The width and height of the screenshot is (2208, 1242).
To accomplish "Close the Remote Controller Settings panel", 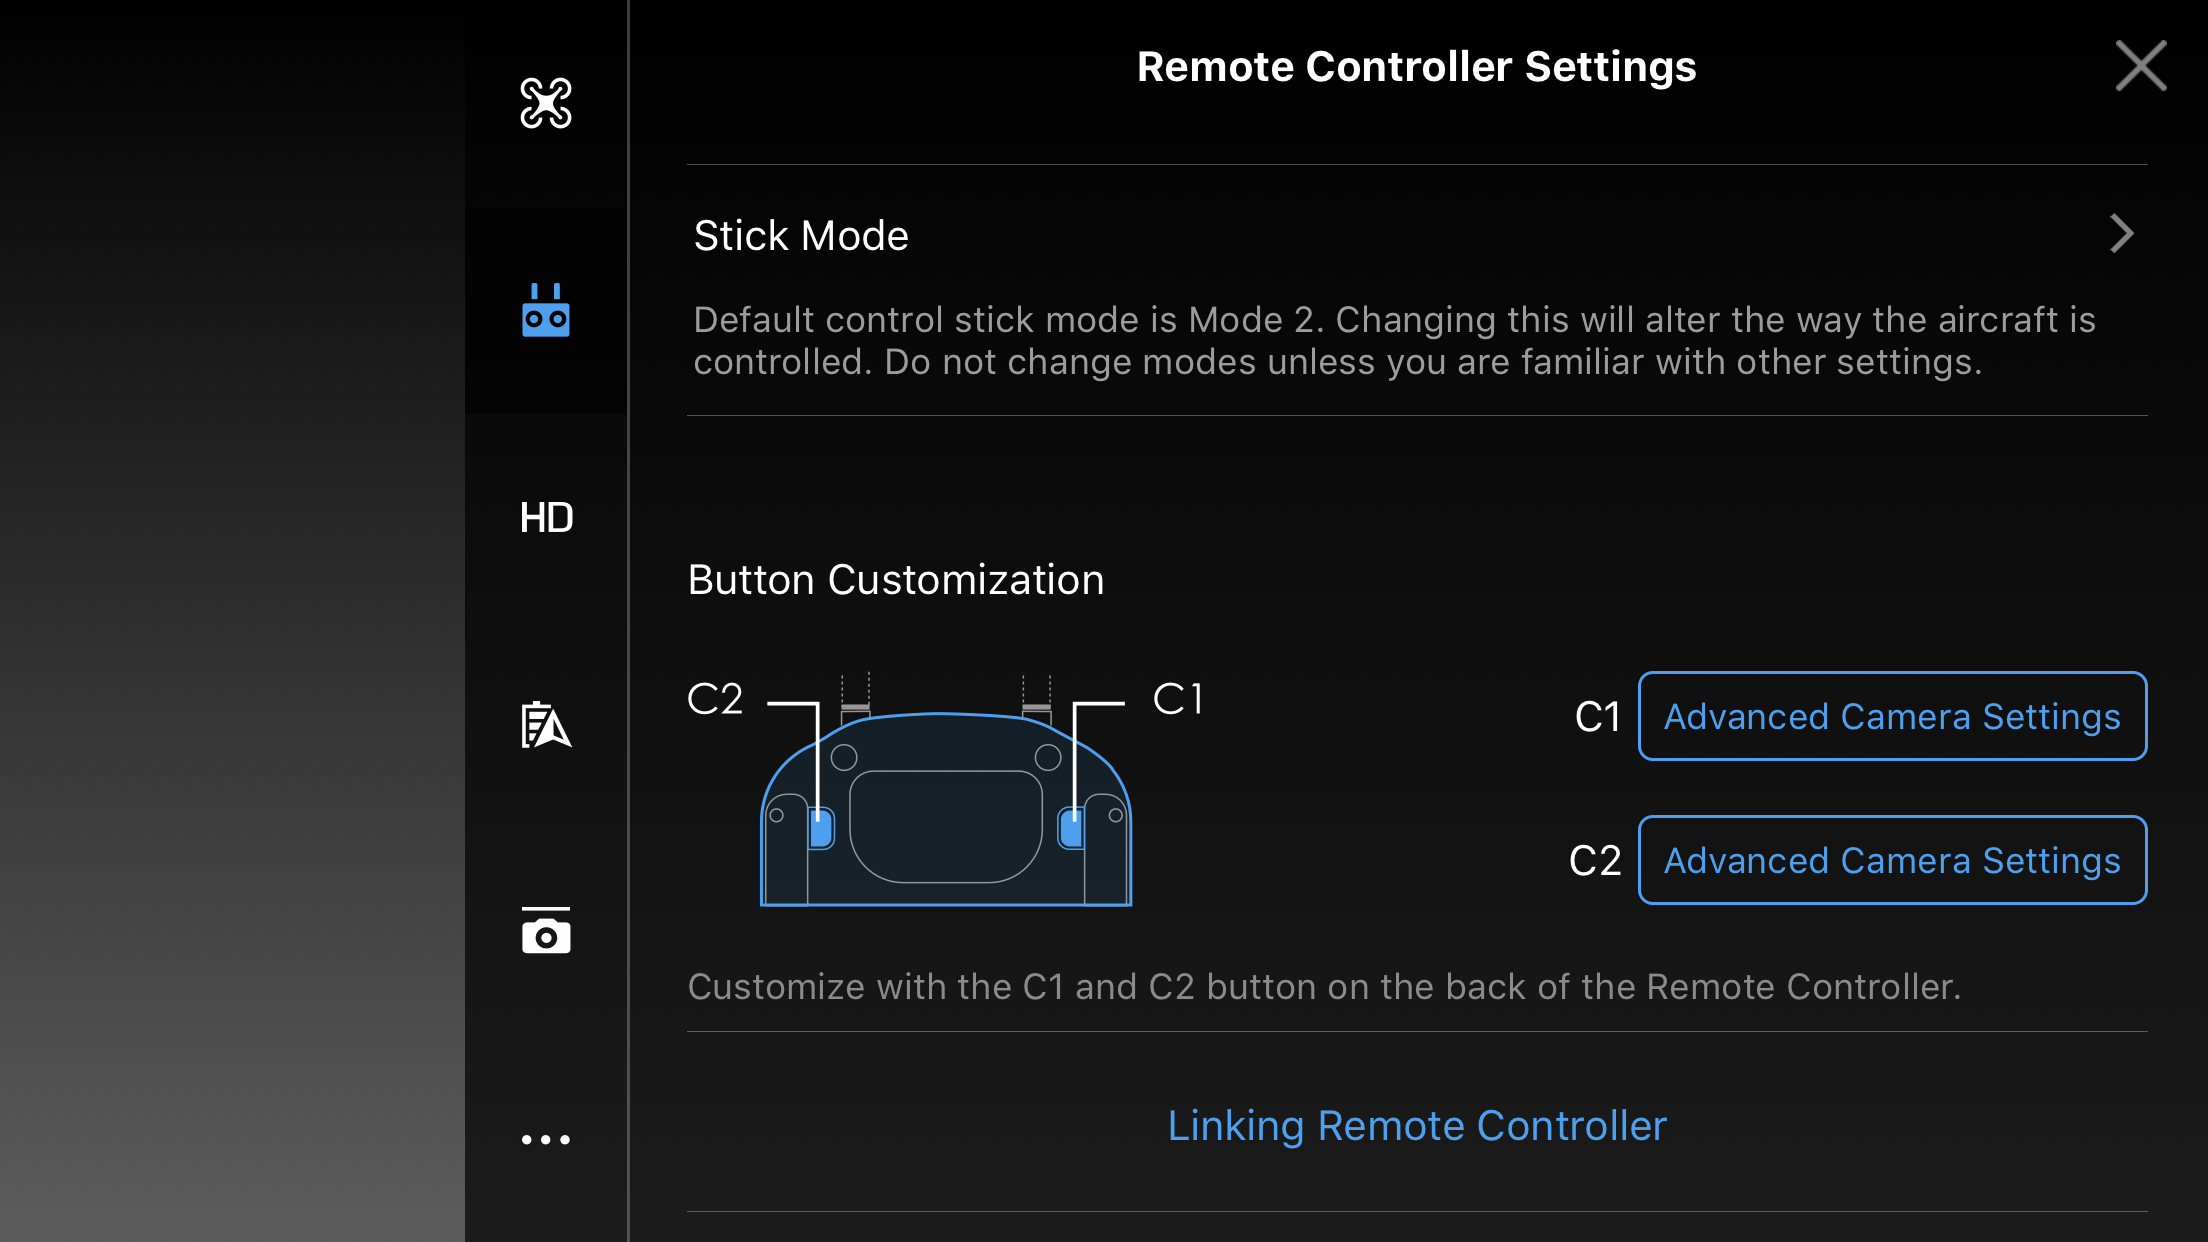I will (x=2141, y=66).
